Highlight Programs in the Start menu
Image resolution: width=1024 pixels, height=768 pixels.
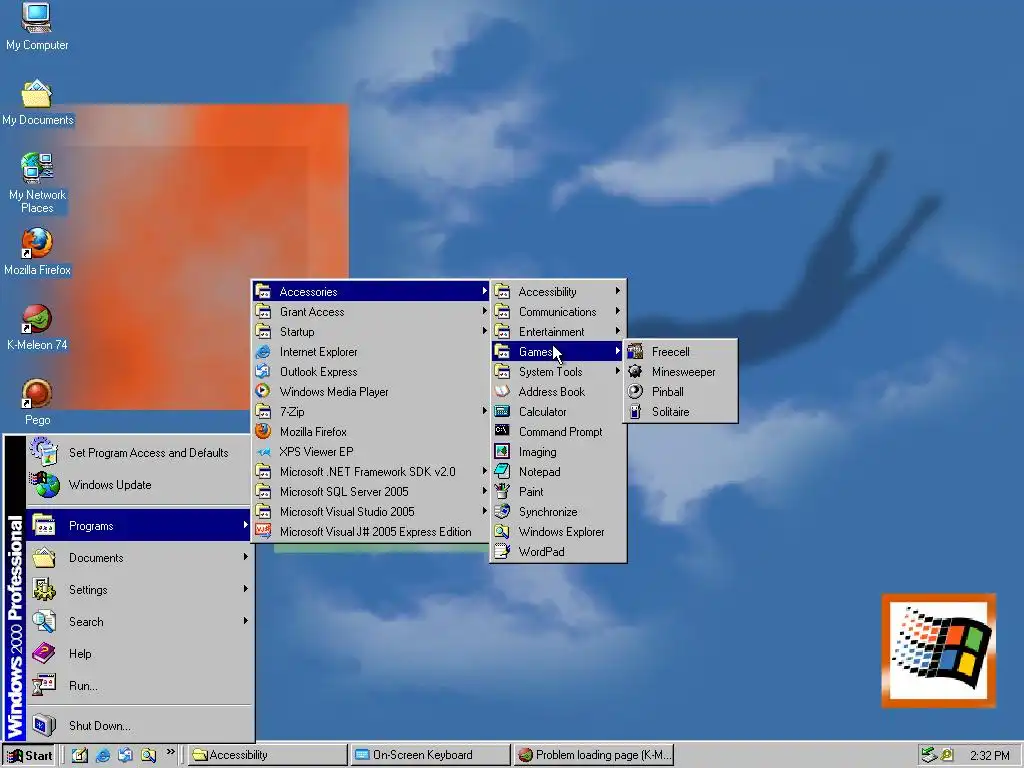pos(138,526)
